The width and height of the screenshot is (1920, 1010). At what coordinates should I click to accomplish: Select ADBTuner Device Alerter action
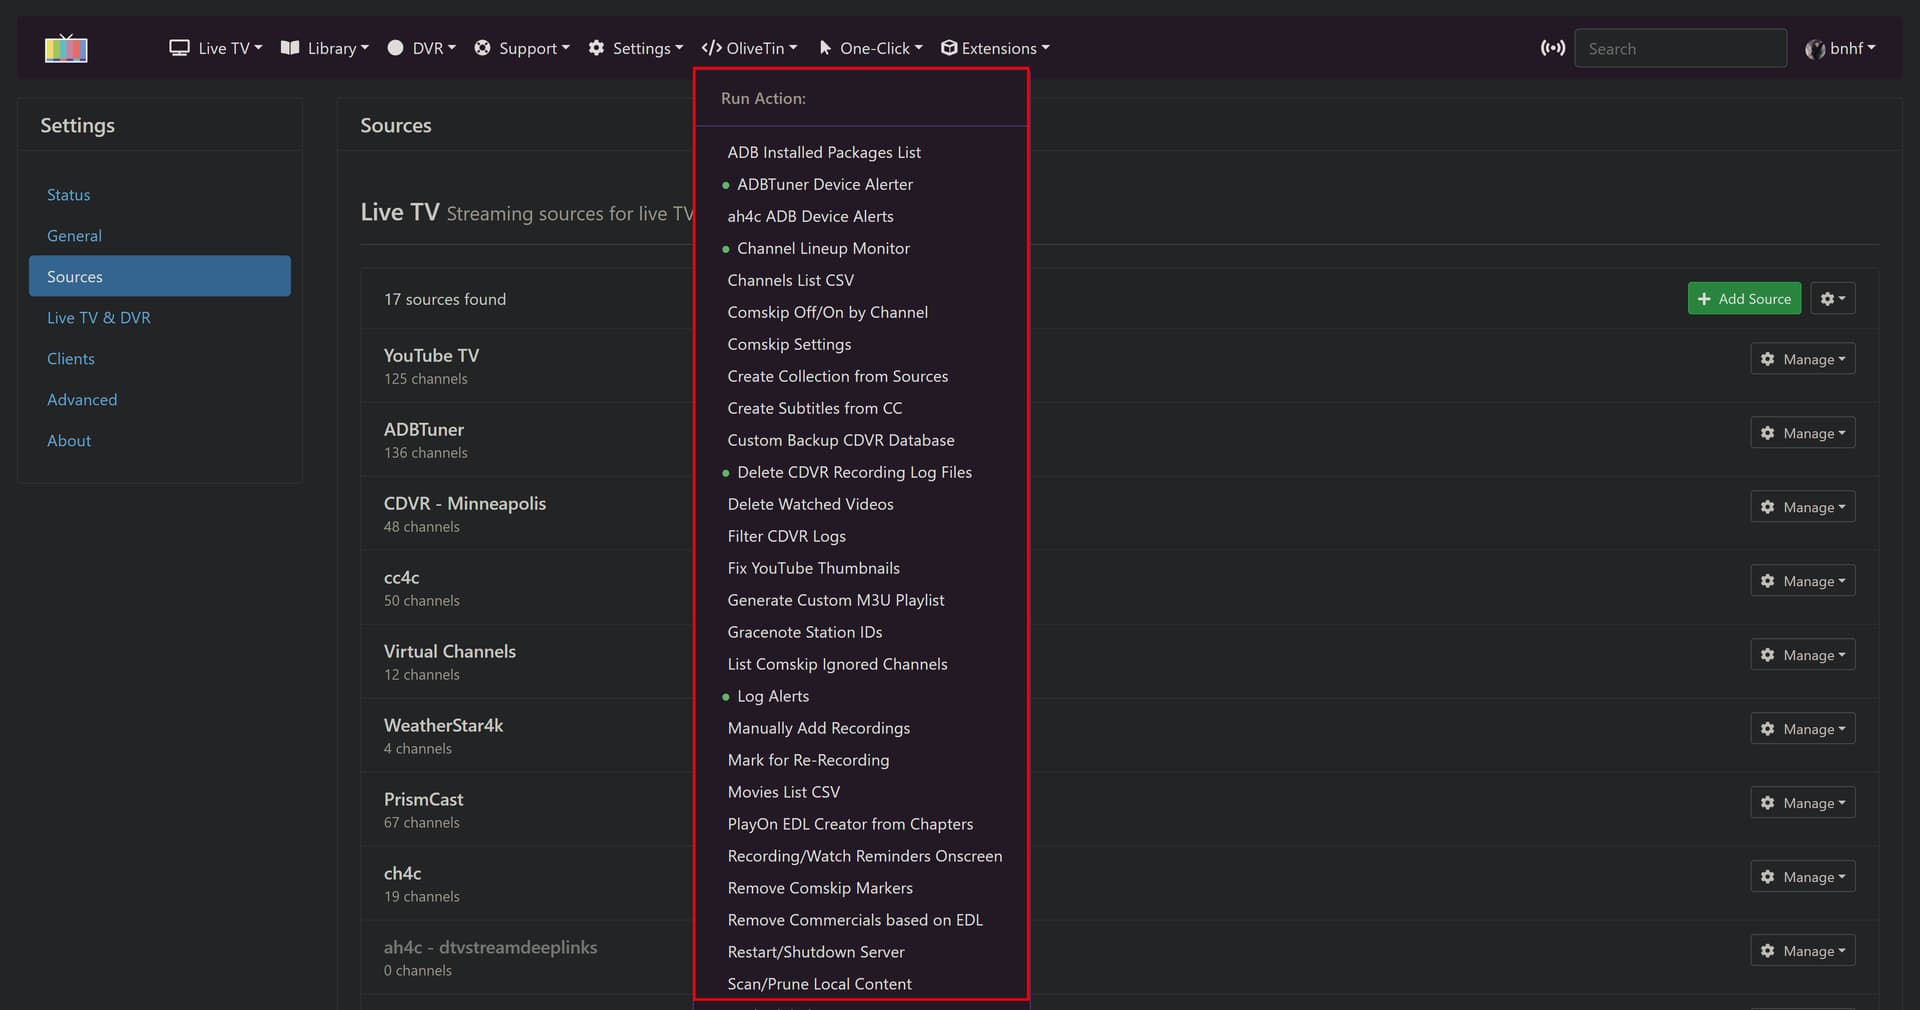click(x=824, y=184)
